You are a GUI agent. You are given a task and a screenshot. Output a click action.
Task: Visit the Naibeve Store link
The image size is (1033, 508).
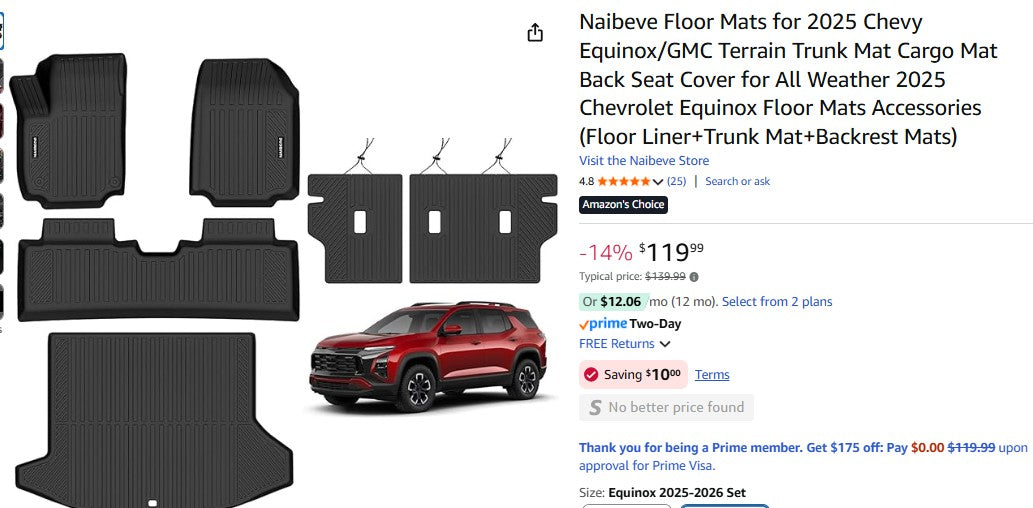(644, 161)
